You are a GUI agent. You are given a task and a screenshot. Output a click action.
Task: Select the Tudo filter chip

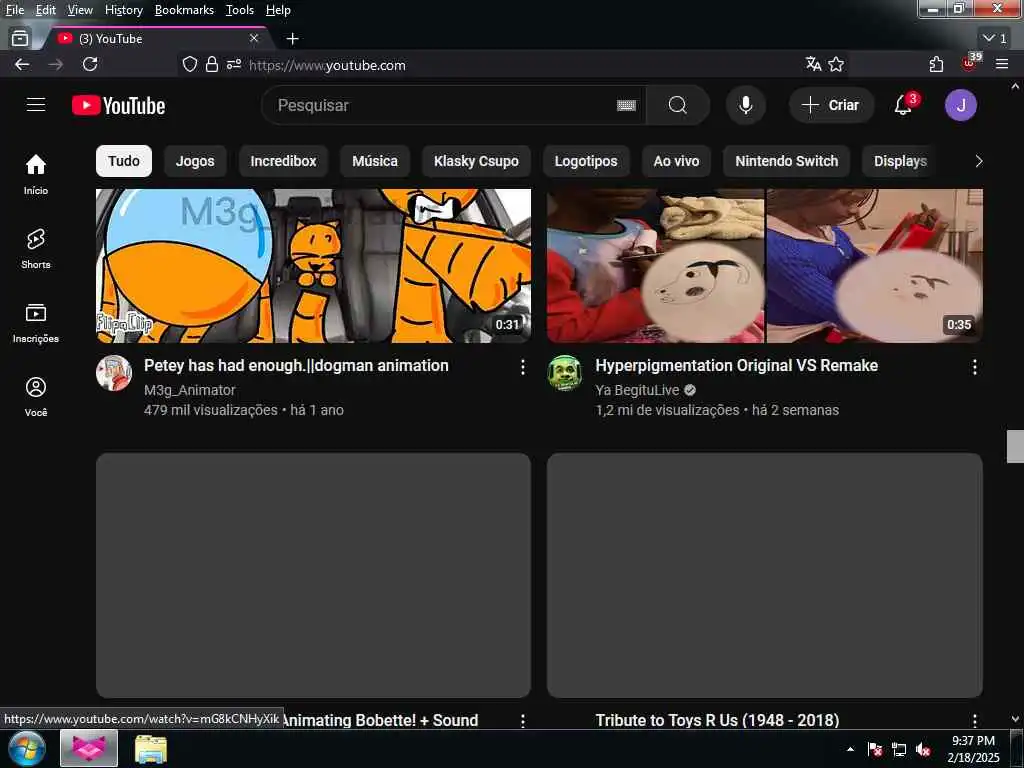(x=124, y=161)
